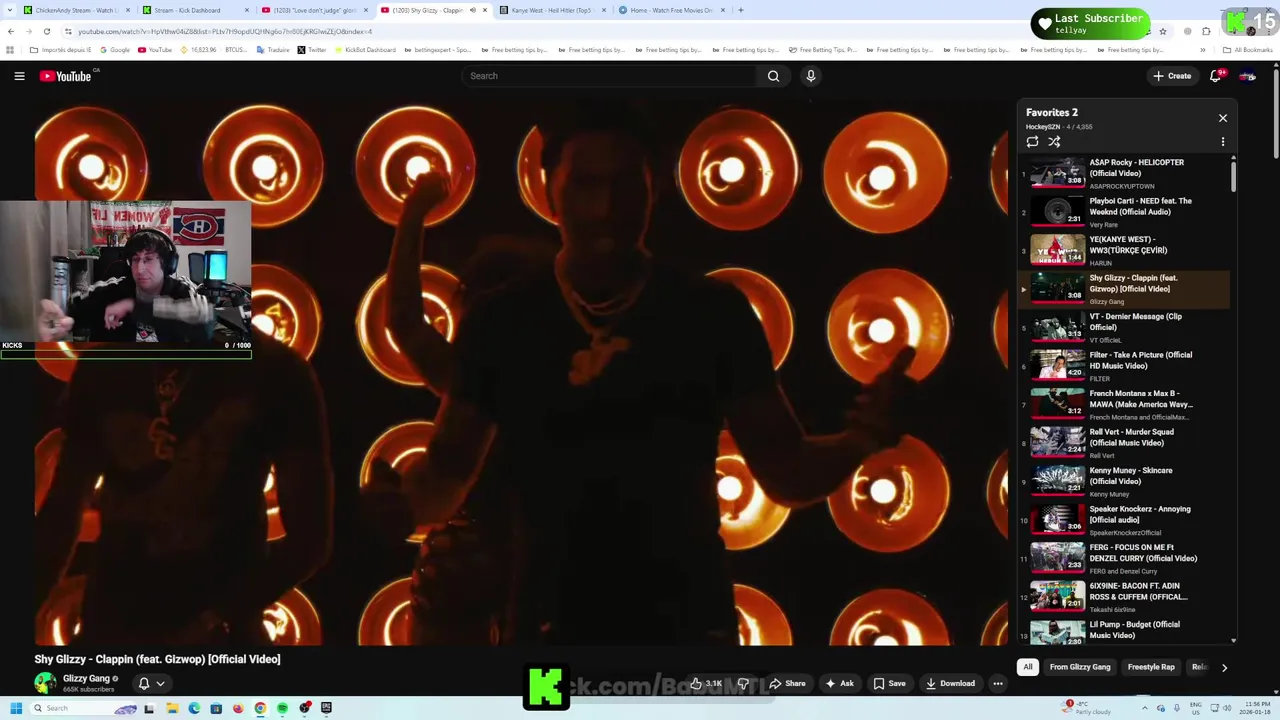Open Glizzy Gang channel avatar
This screenshot has width=1280, height=720.
click(x=45, y=683)
